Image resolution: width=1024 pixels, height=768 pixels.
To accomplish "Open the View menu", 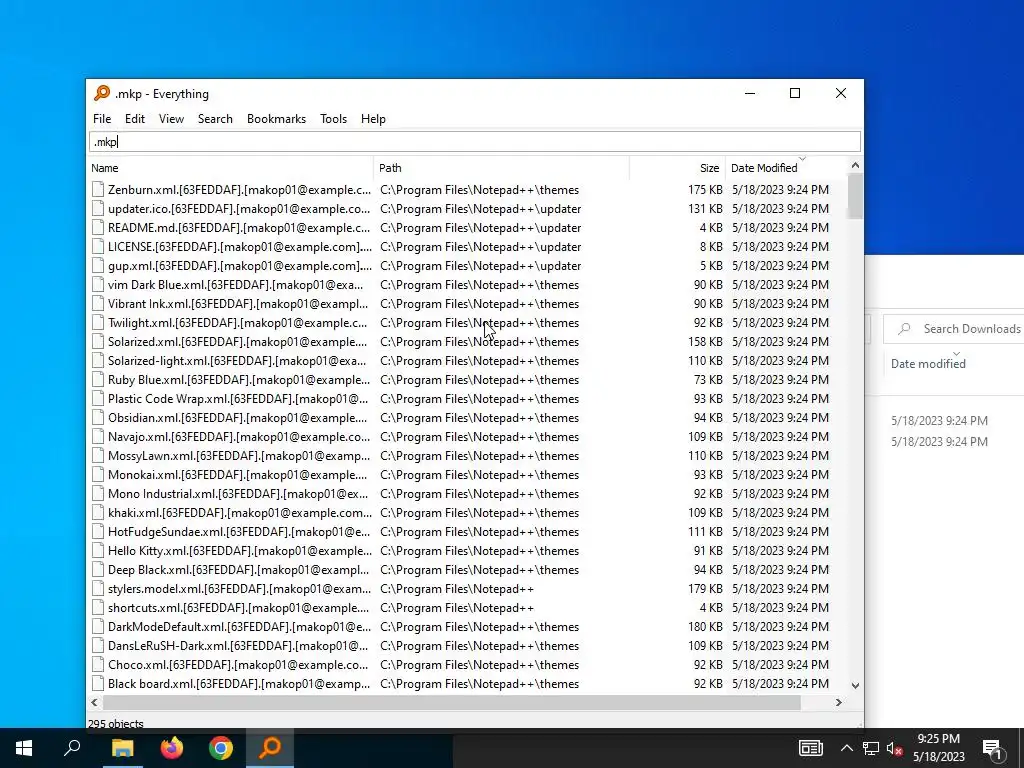I will click(171, 119).
